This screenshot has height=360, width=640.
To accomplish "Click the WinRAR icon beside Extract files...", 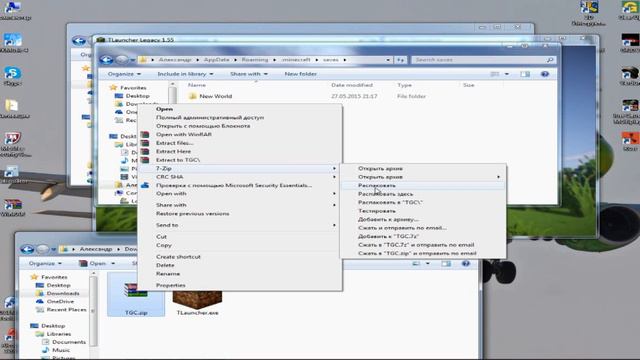I will 145,143.
